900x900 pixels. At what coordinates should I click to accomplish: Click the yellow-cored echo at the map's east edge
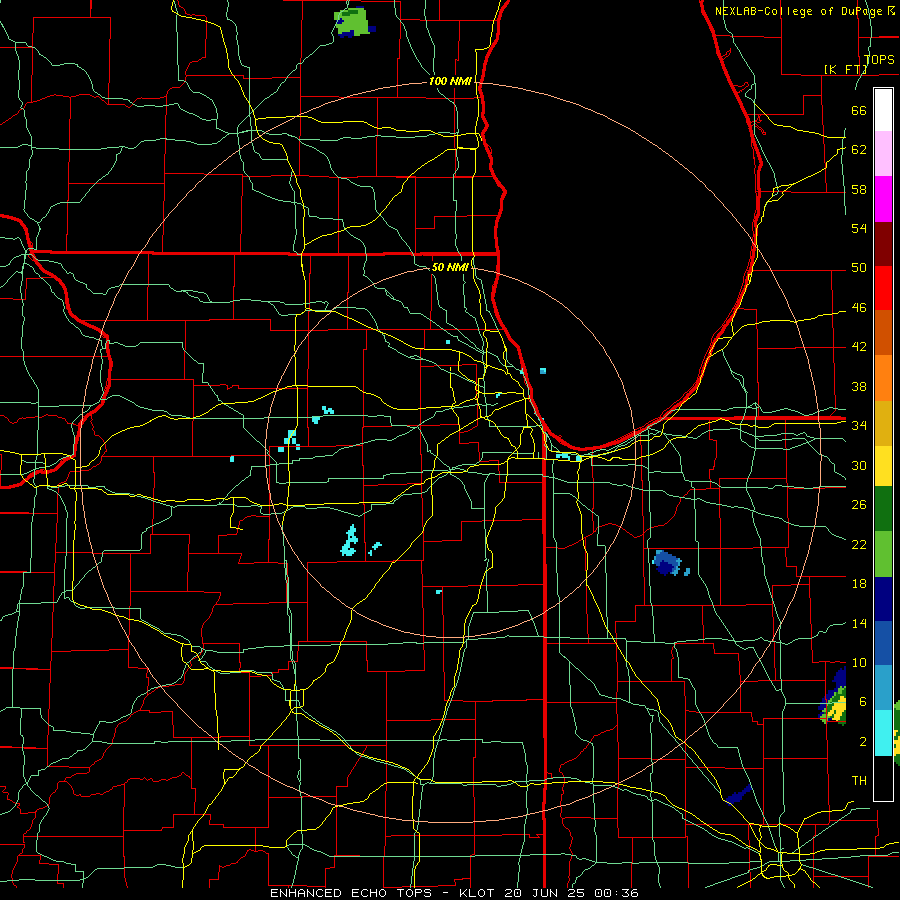834,697
